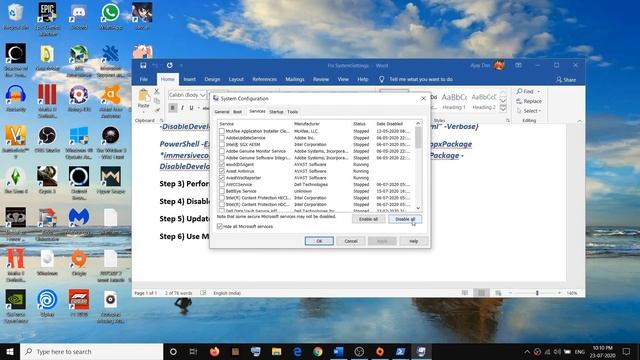Click the services list vertical scrollbar thumb

coord(418,138)
